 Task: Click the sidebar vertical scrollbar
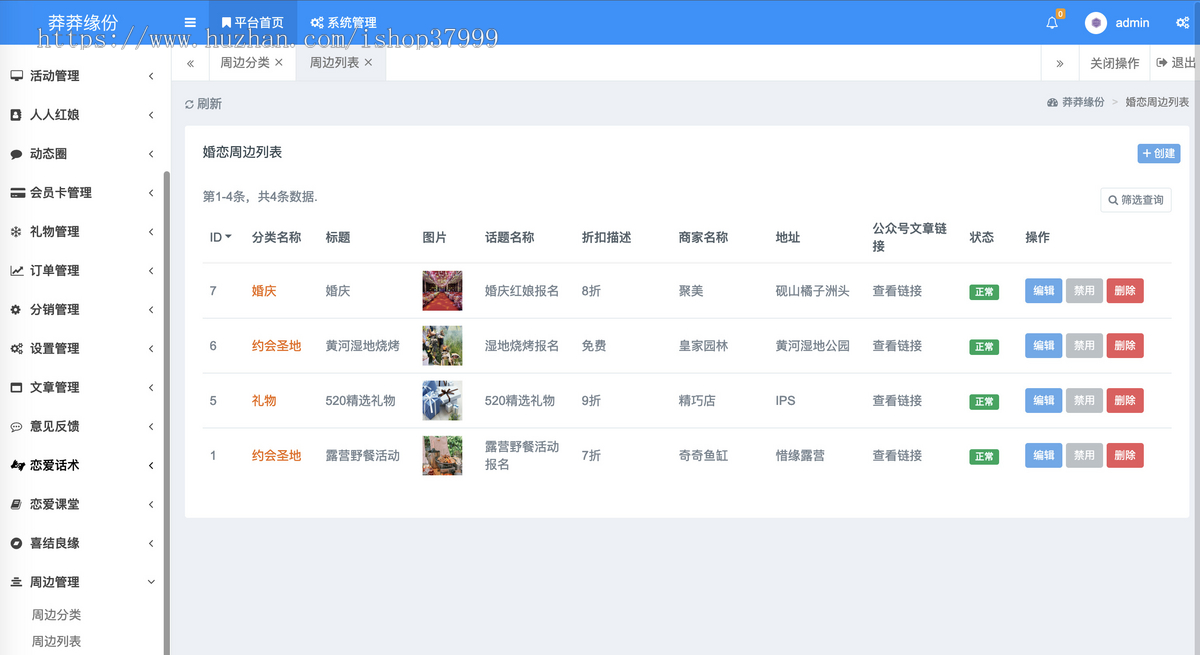click(166, 412)
